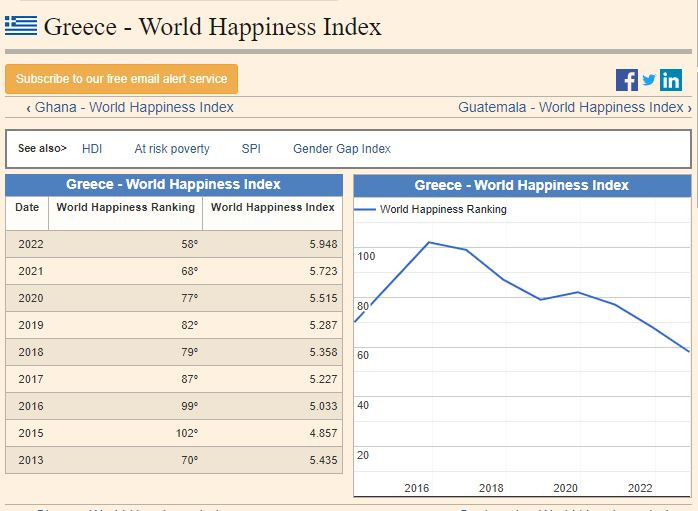Click the World Happiness Index column header

272,208
